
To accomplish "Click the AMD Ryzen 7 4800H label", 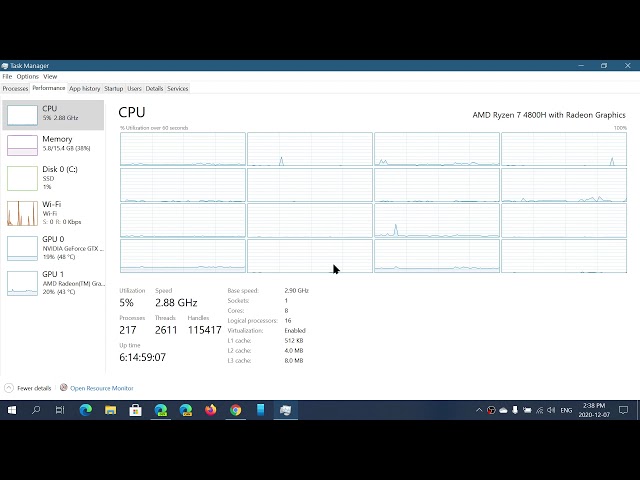I will point(549,115).
